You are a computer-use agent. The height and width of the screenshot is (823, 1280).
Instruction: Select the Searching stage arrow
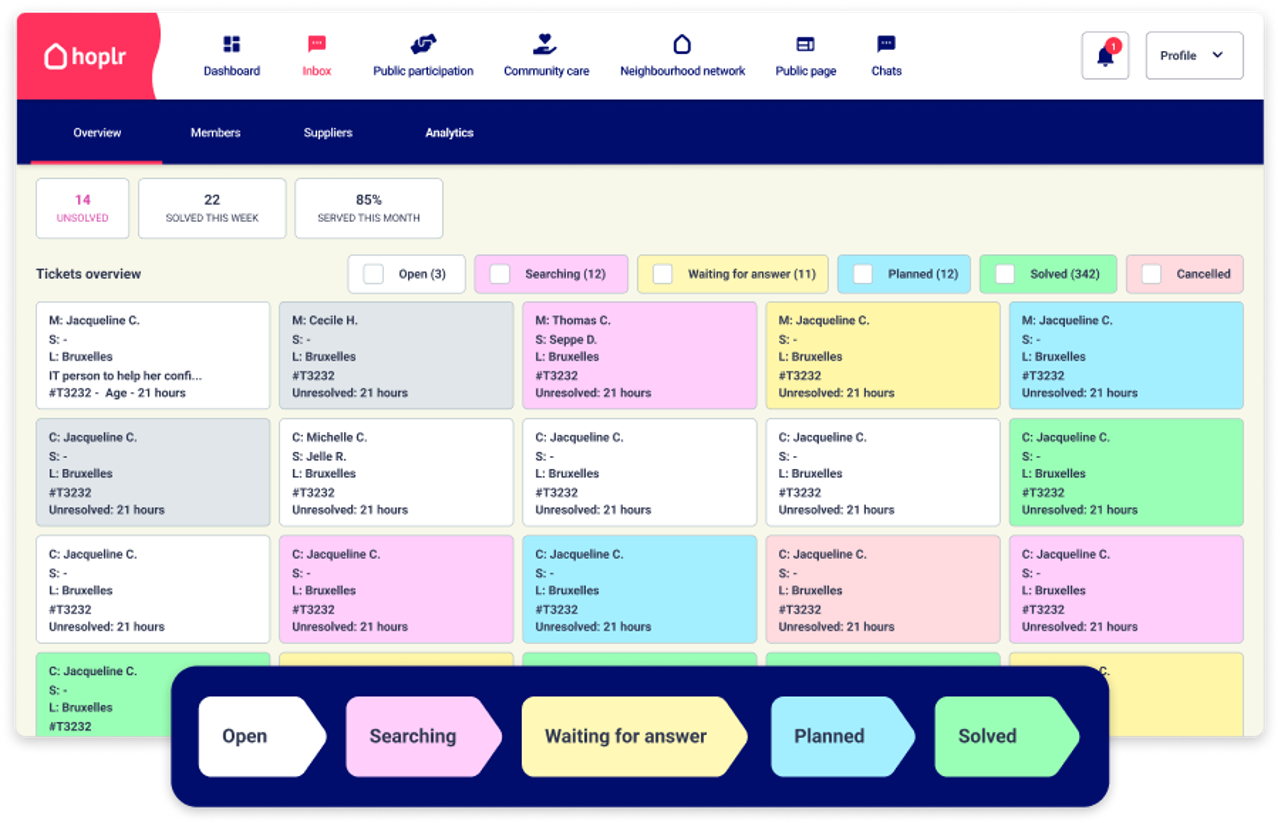(x=423, y=737)
